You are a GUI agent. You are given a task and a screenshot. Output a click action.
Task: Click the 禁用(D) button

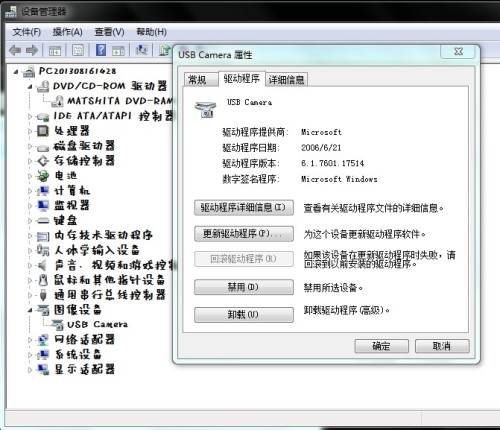(244, 287)
